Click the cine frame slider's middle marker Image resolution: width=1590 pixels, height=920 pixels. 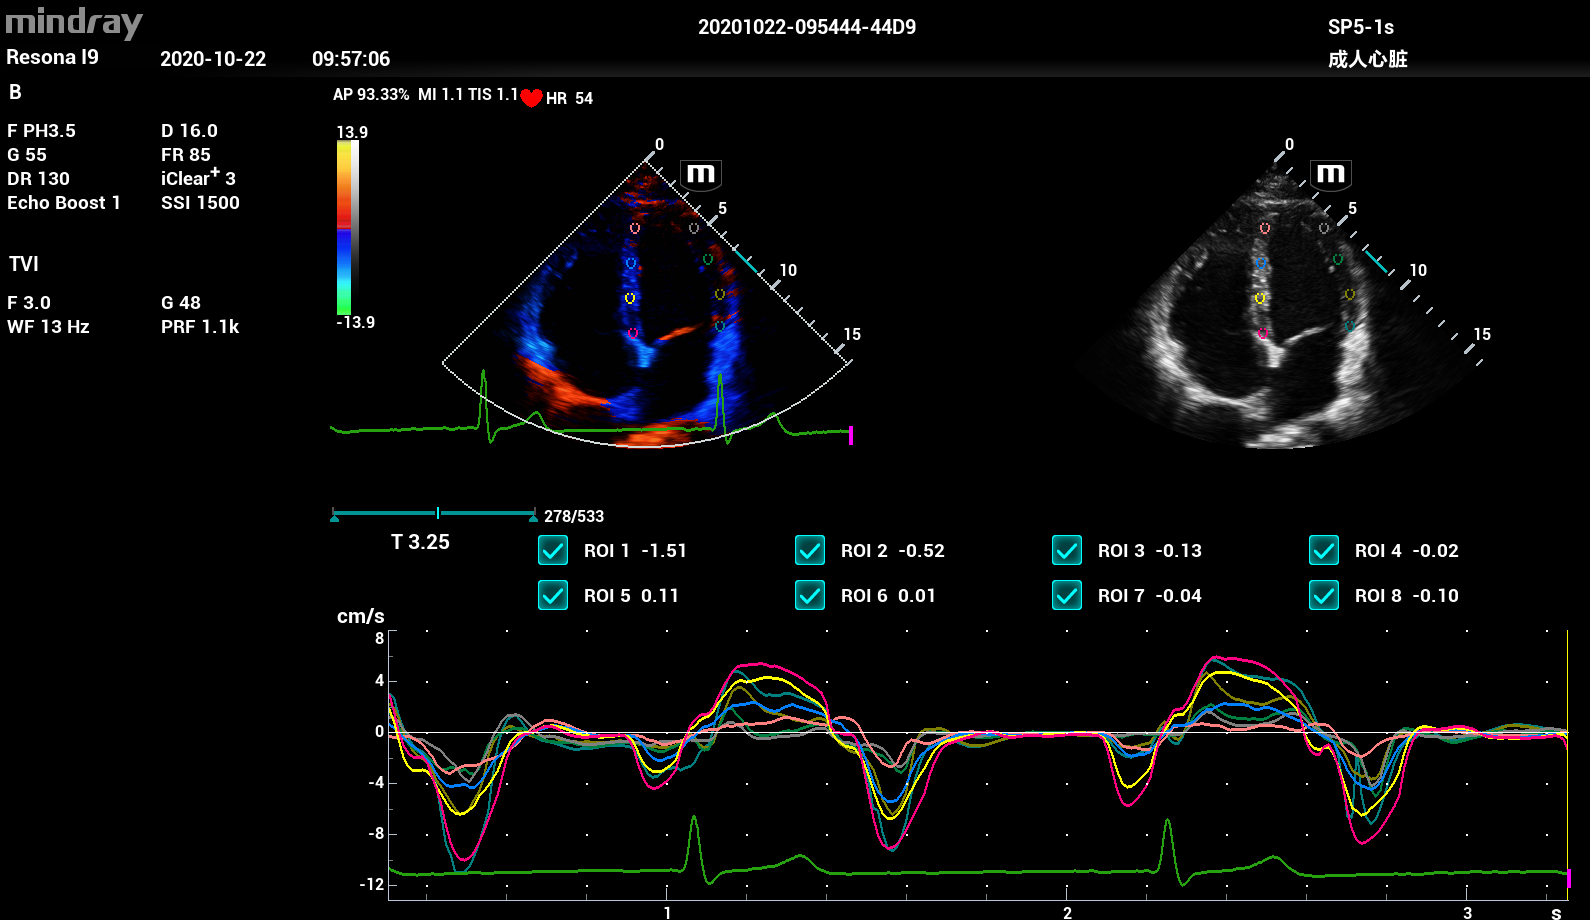[438, 513]
